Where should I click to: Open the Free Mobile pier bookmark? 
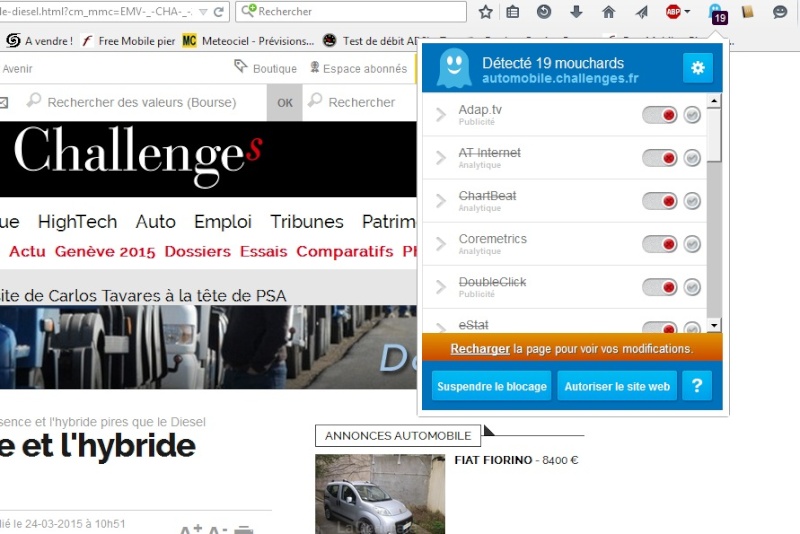129,41
